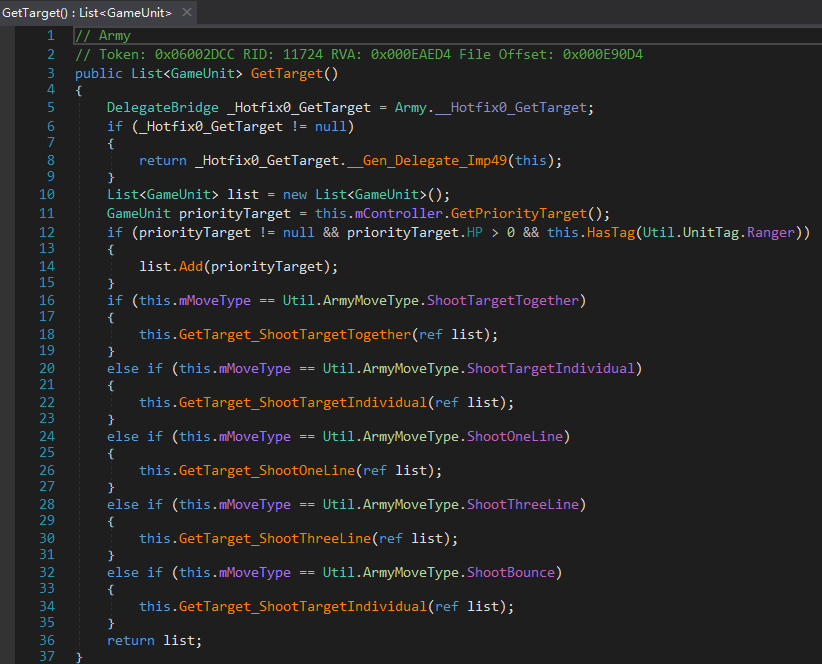Click the ShootBounce enum value
Viewport: 822px width, 664px height.
tap(514, 572)
